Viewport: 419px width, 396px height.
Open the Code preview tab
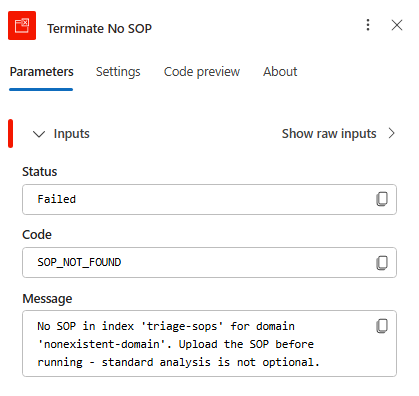[x=202, y=72]
